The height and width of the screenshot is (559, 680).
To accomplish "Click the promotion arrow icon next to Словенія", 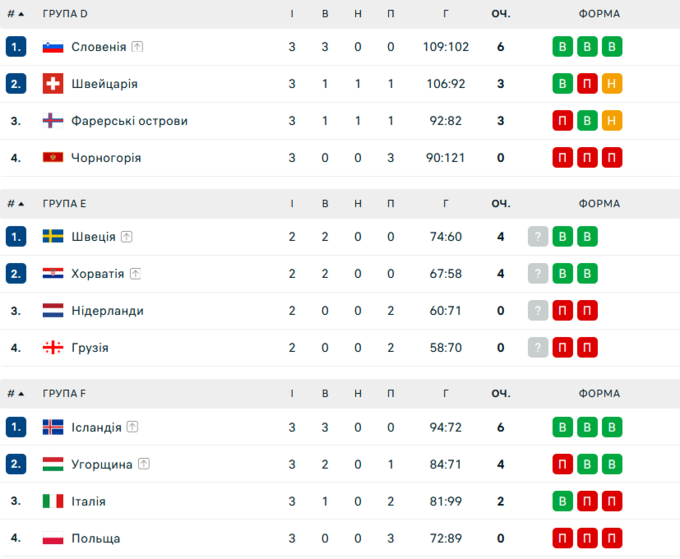I will point(137,47).
